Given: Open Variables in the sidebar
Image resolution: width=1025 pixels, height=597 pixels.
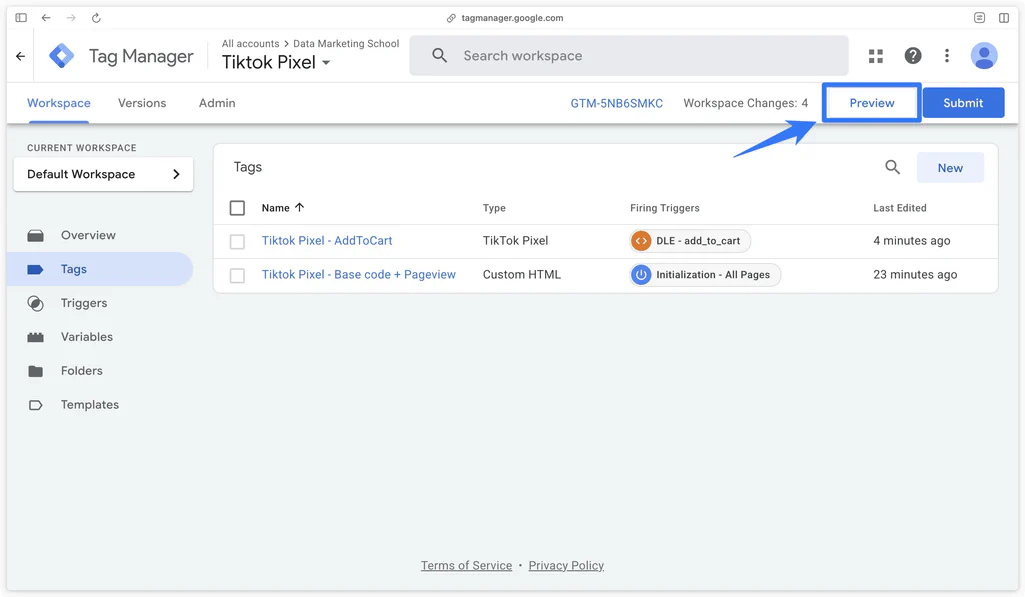Looking at the screenshot, I should (87, 337).
